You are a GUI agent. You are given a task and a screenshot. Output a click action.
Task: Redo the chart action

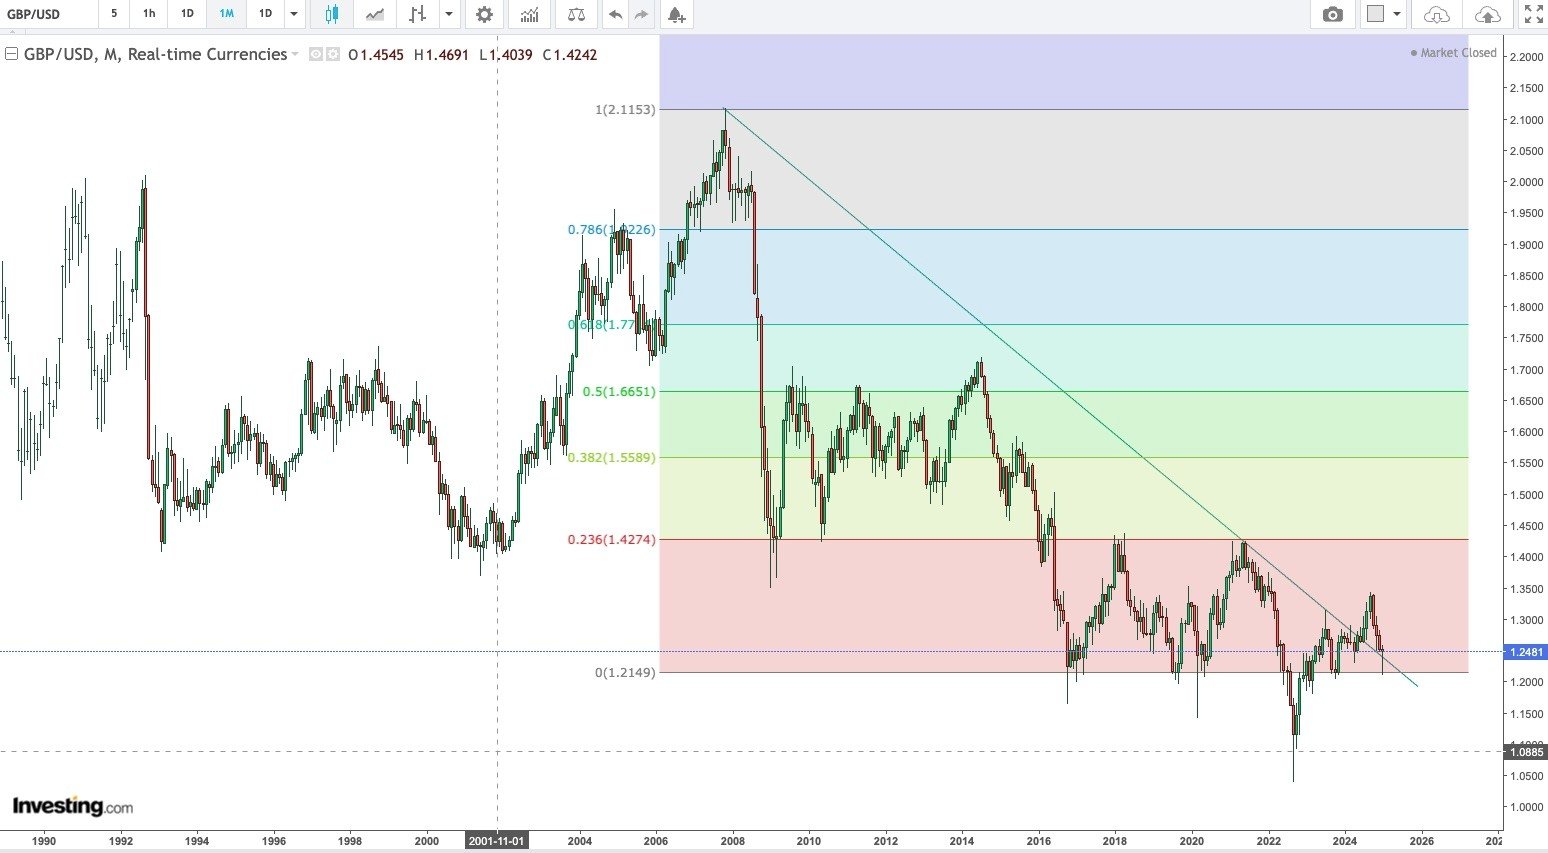point(641,14)
